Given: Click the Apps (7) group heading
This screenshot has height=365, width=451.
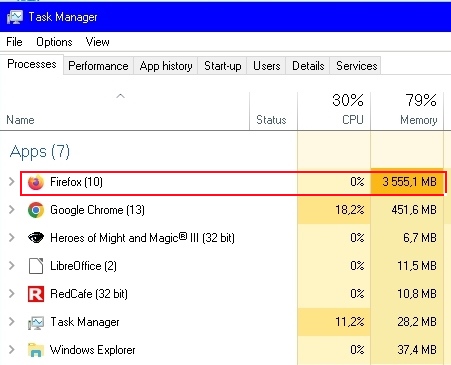Looking at the screenshot, I should (x=40, y=152).
